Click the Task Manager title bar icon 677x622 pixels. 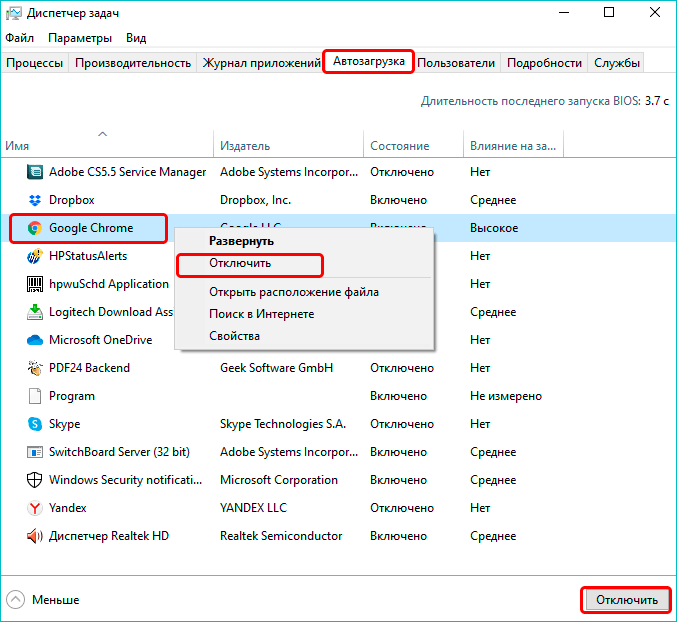(13, 13)
